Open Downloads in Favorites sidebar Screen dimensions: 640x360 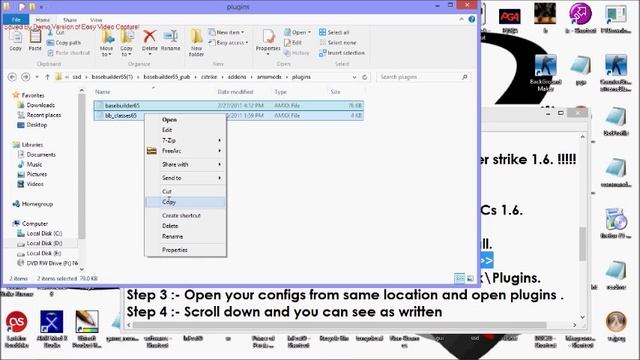[40, 105]
